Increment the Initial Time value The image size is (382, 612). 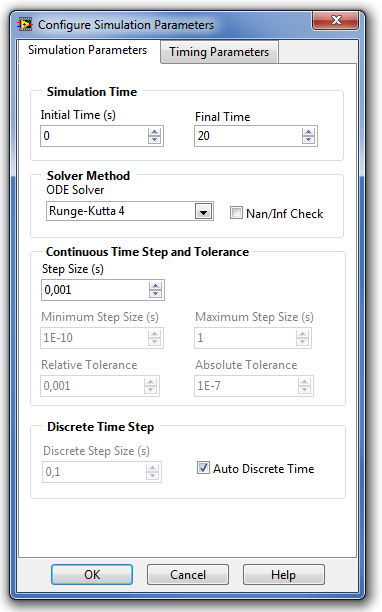tap(155, 132)
